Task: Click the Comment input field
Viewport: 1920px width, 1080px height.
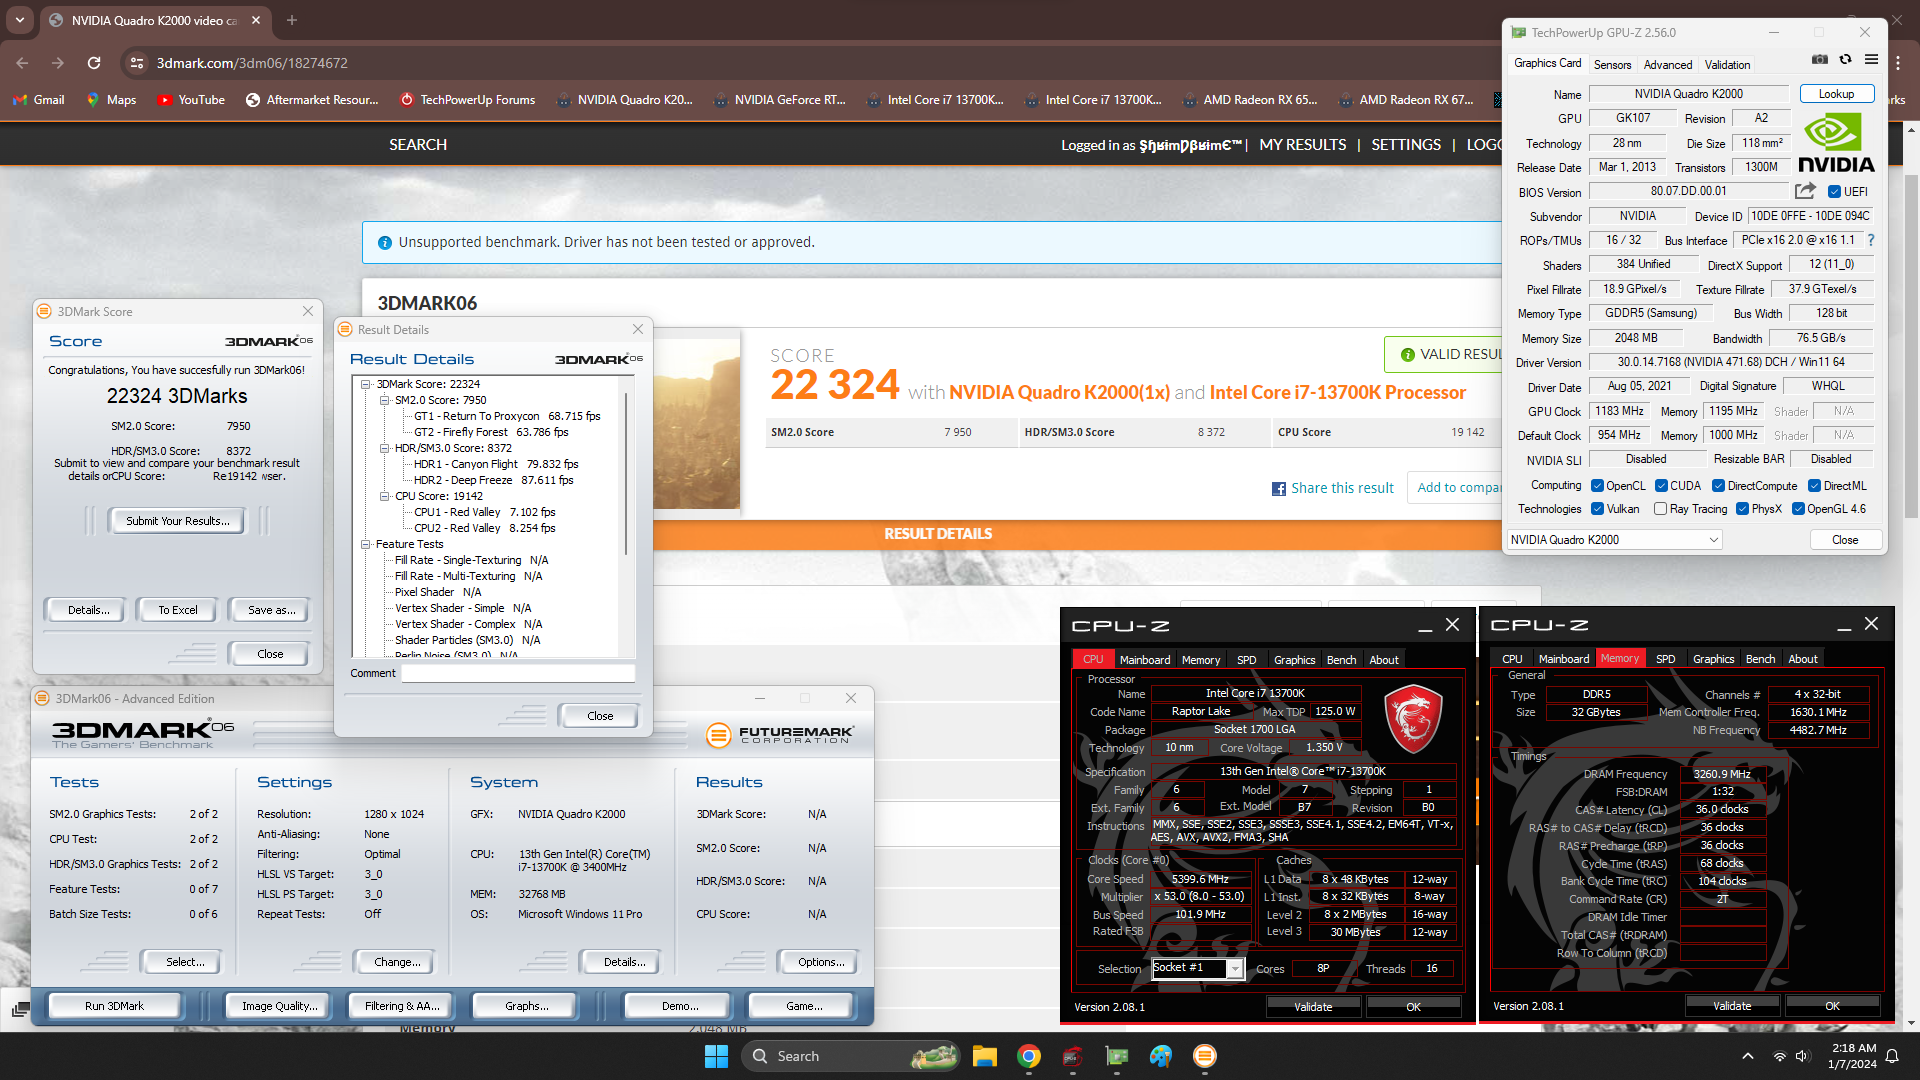Action: tap(517, 673)
